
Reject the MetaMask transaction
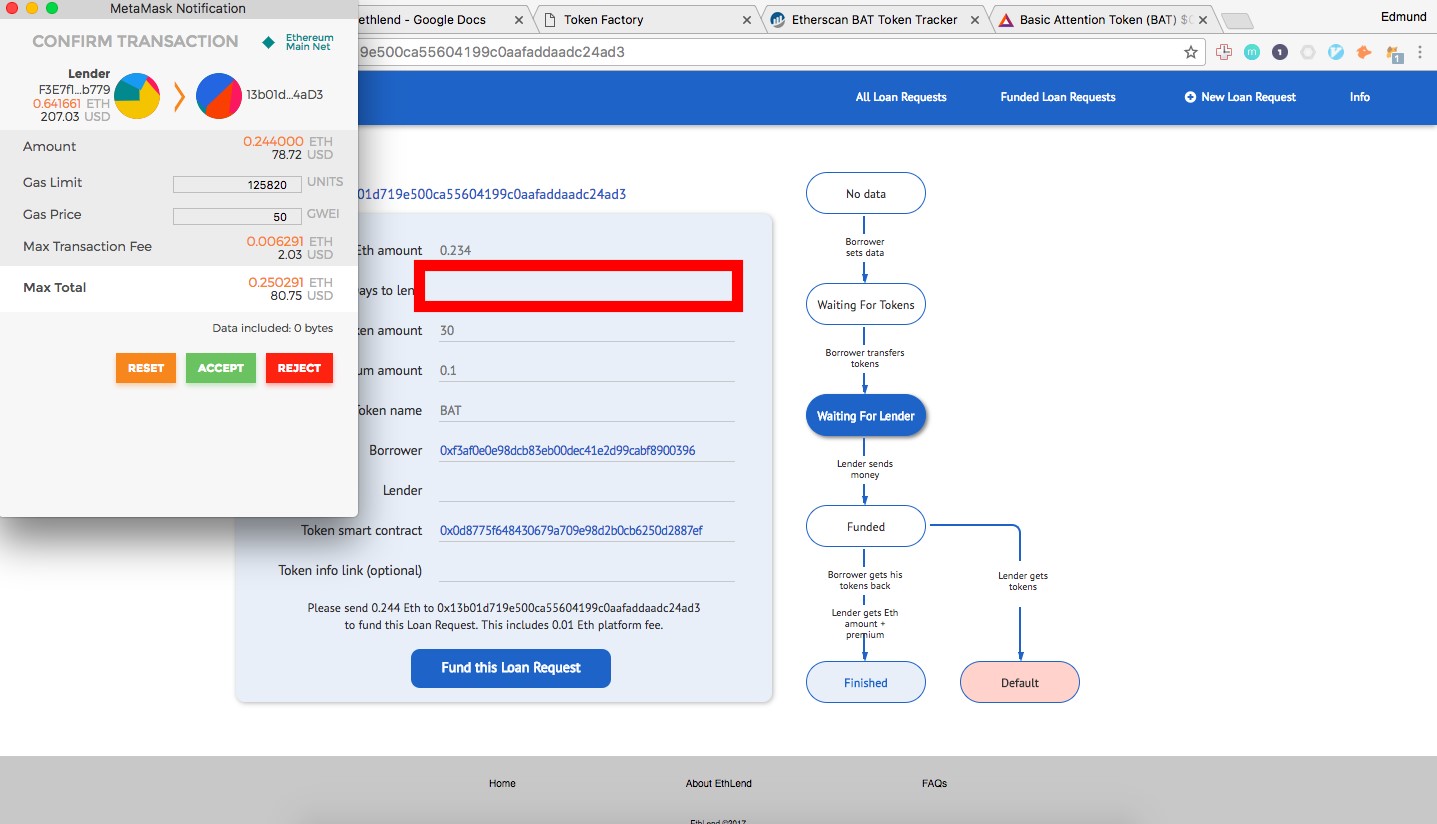[299, 368]
